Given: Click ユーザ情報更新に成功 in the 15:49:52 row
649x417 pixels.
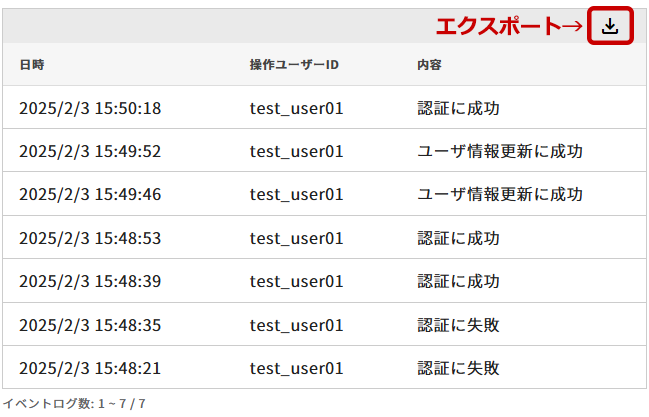Looking at the screenshot, I should (499, 151).
